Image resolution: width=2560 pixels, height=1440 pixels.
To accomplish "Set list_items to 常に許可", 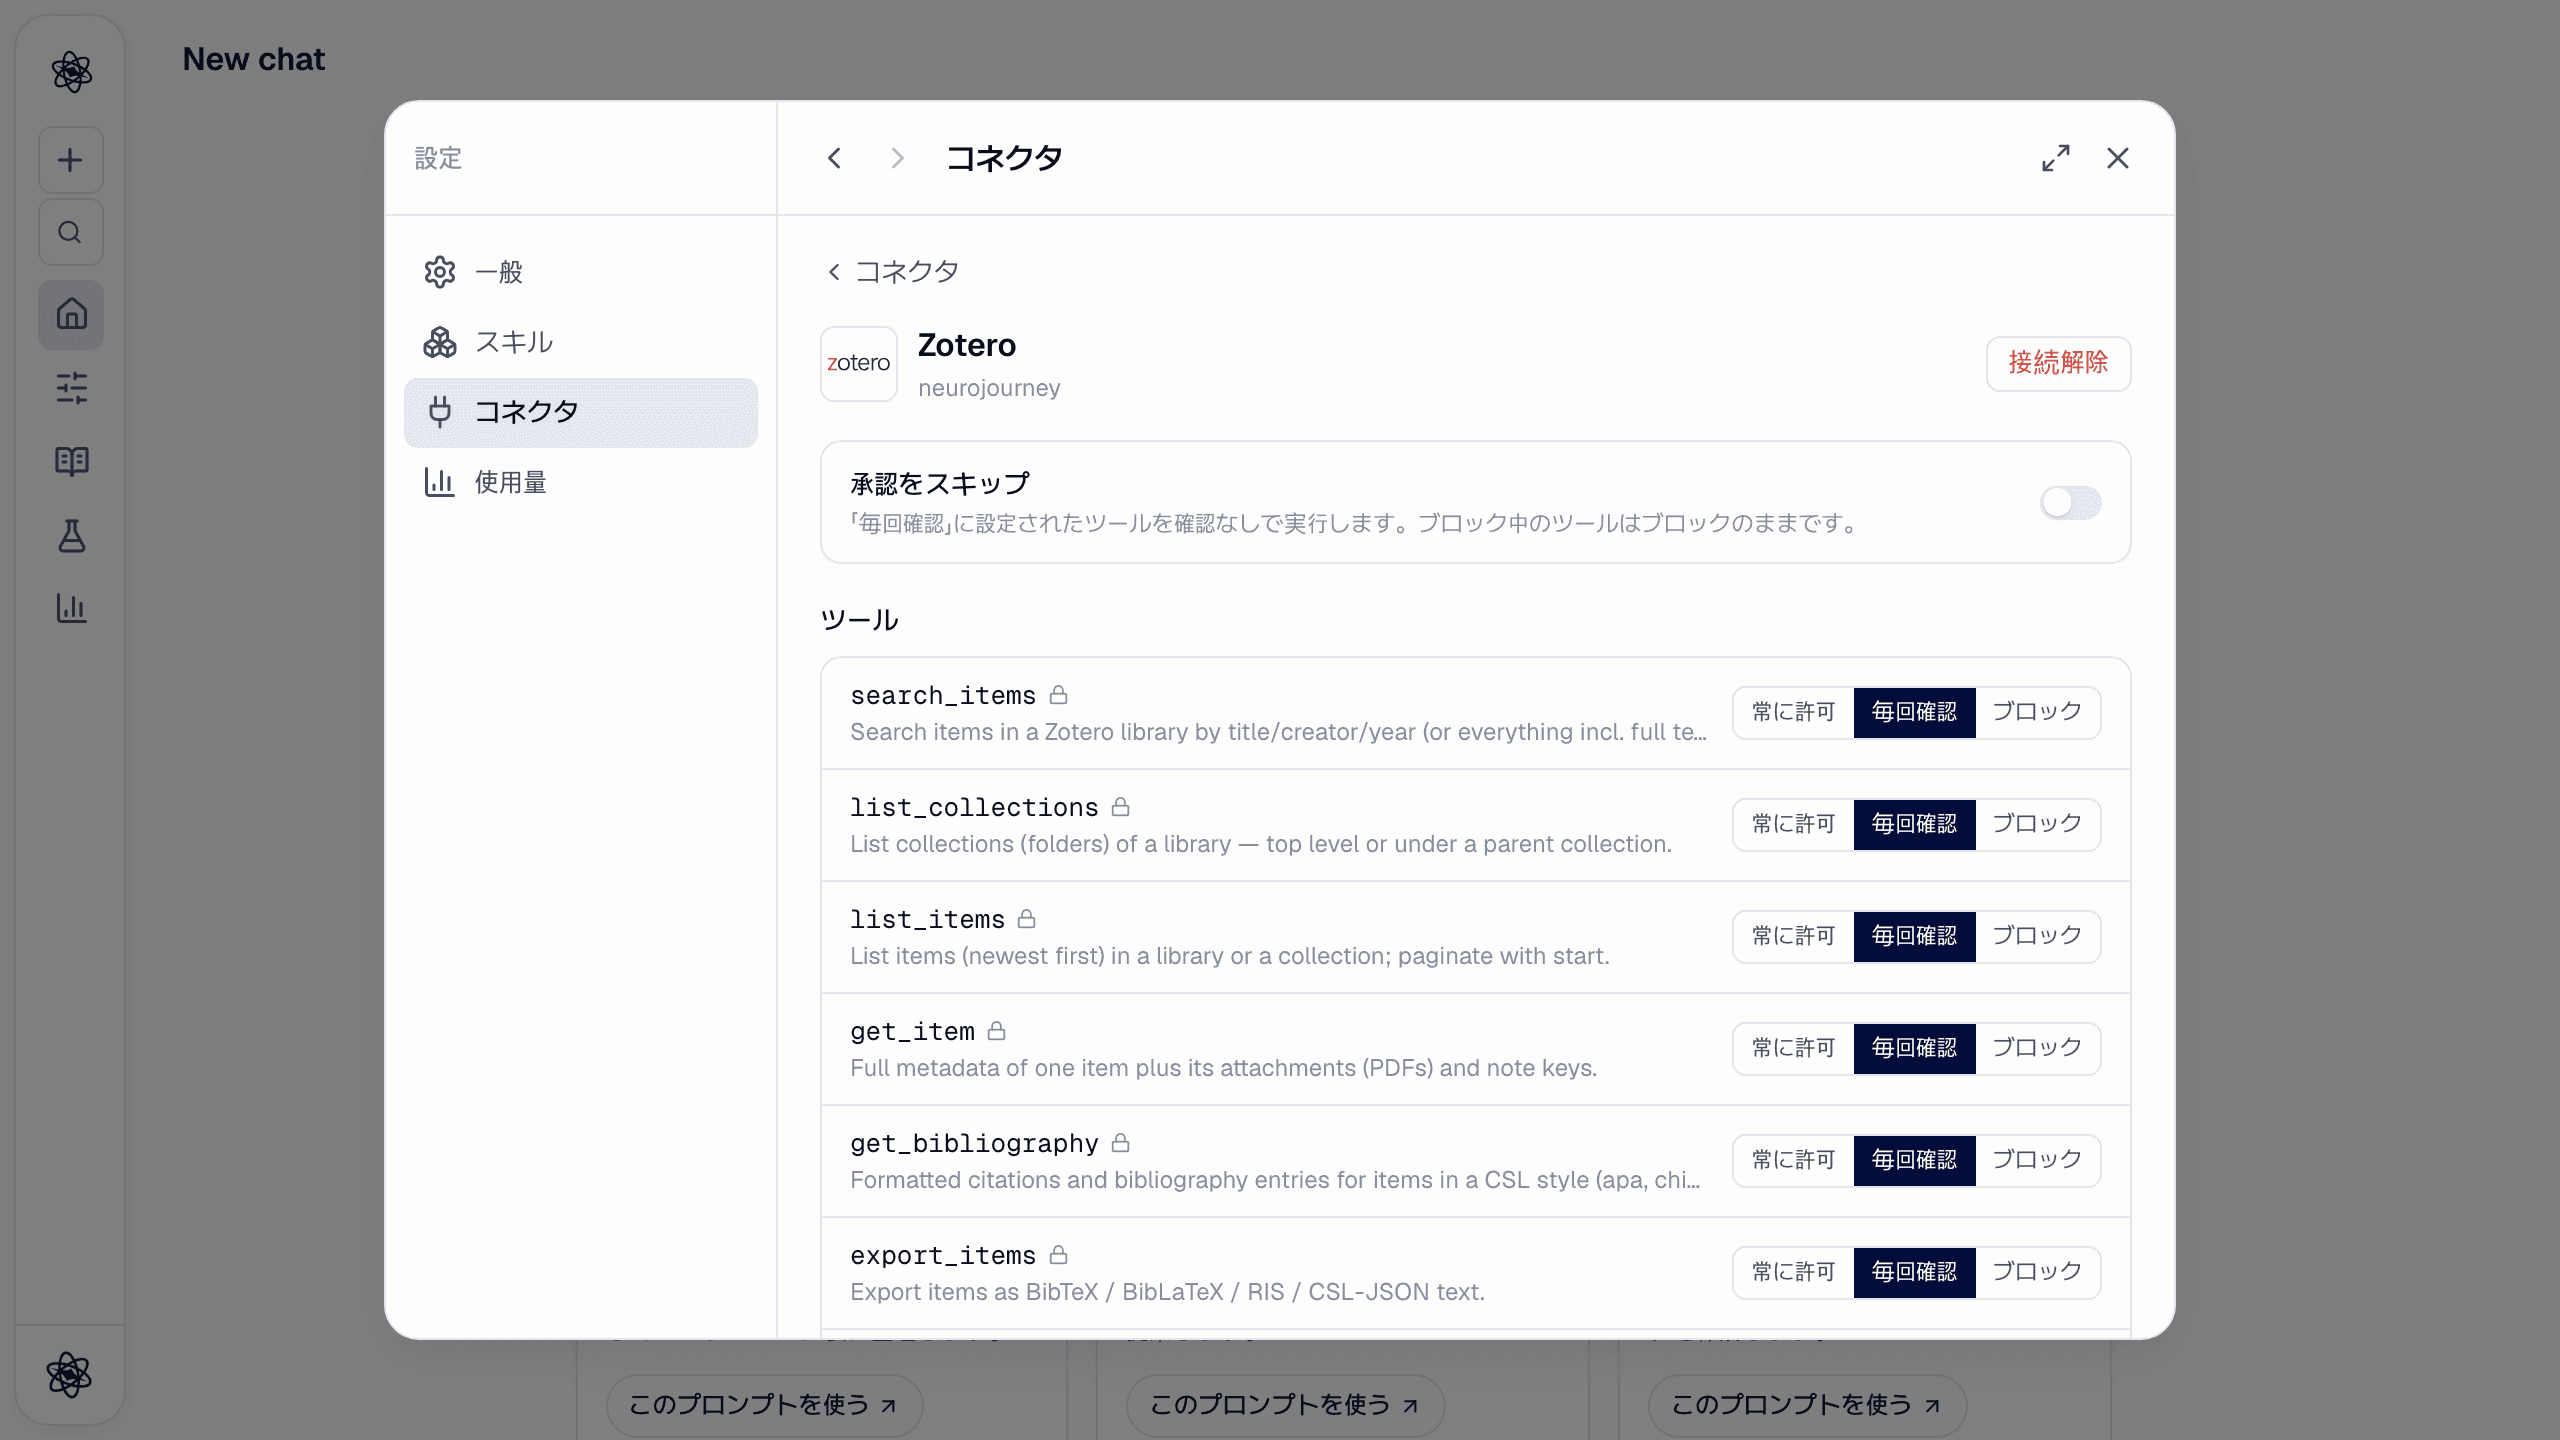I will 1794,936.
